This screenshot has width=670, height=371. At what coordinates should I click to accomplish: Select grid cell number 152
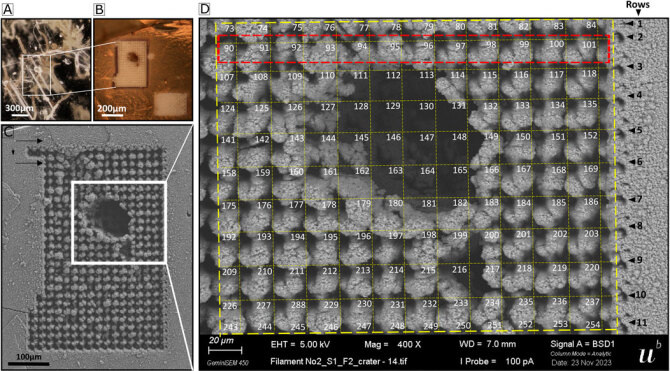pos(590,135)
